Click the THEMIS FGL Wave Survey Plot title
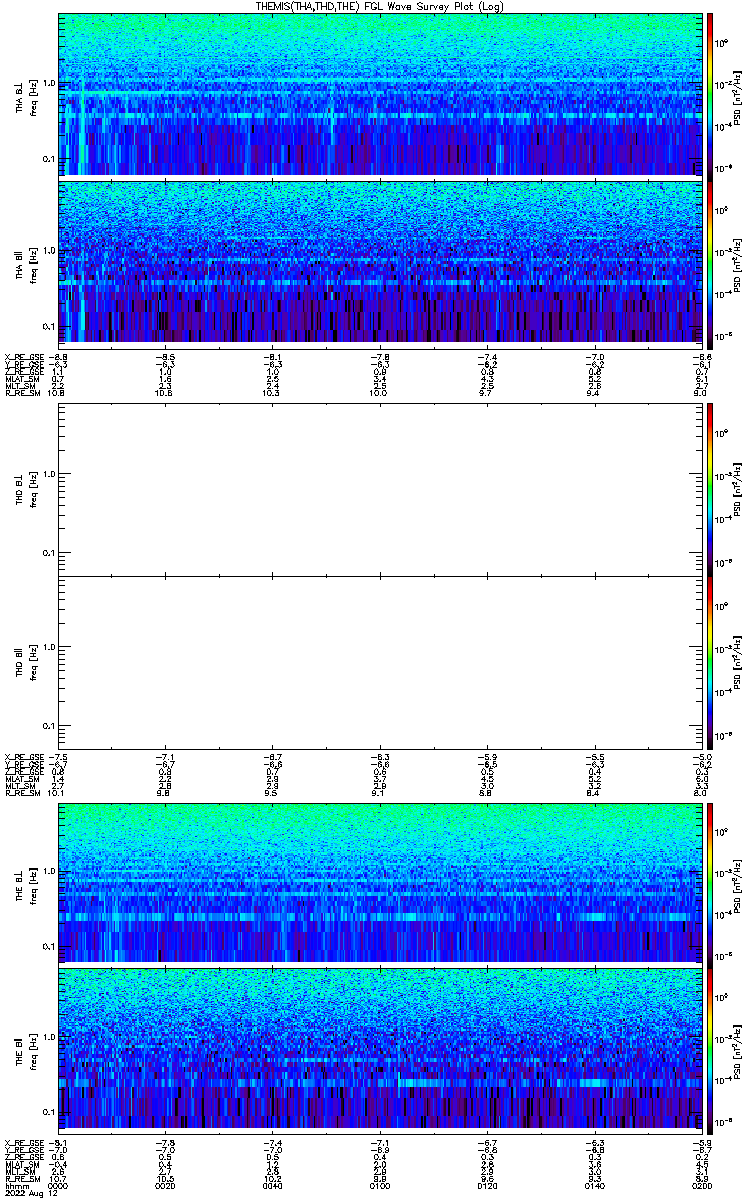The height and width of the screenshot is (1200, 750). [374, 6]
